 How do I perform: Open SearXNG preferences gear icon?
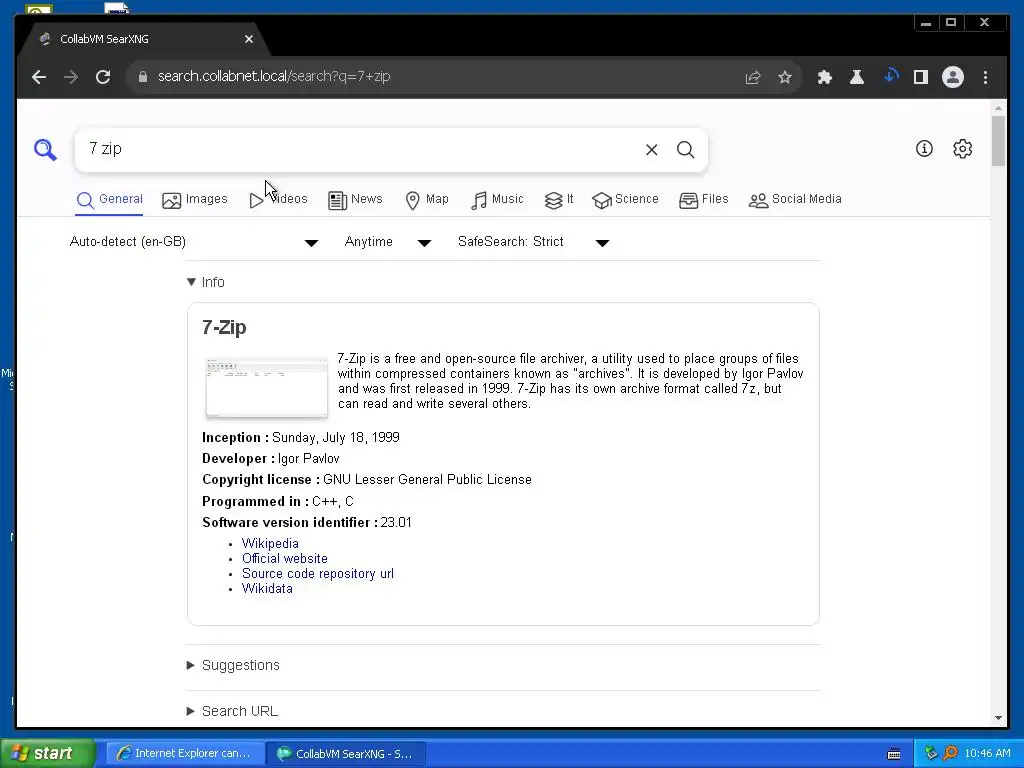963,149
